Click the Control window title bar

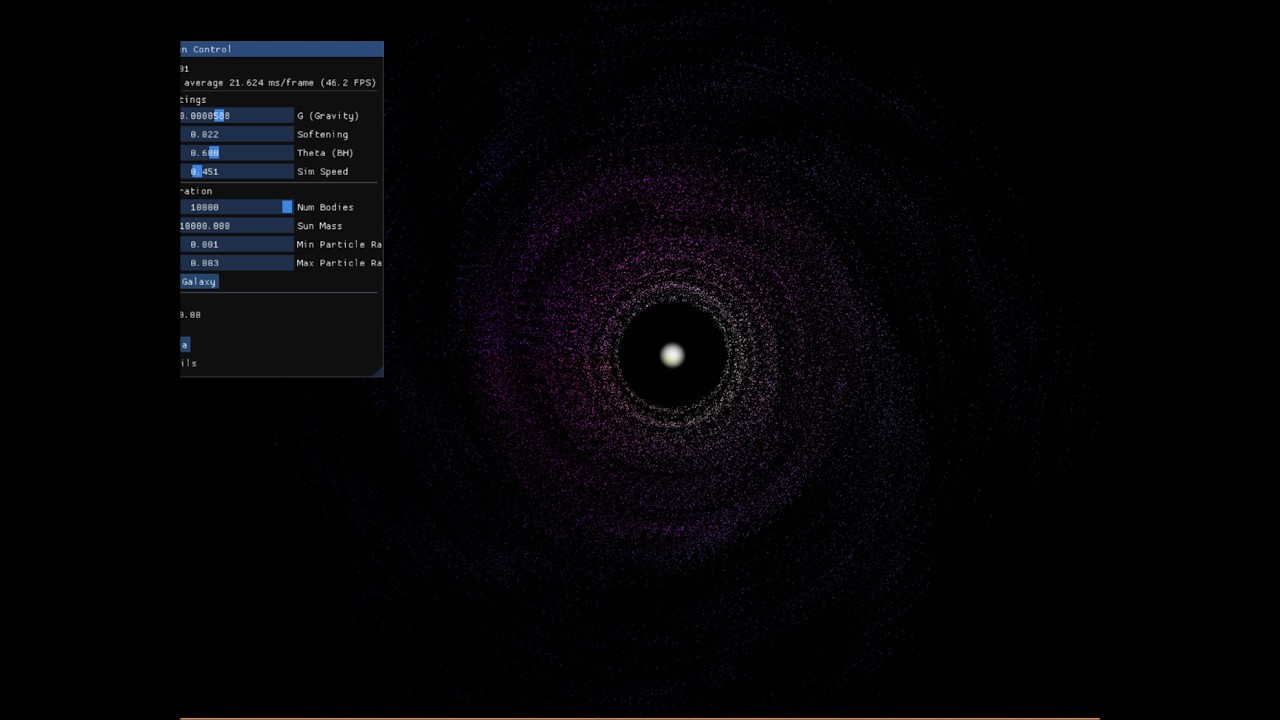[x=282, y=49]
